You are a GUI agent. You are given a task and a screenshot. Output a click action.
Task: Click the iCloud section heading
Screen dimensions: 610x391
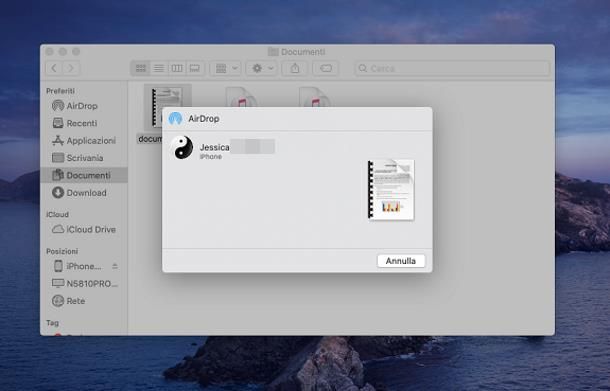point(57,214)
